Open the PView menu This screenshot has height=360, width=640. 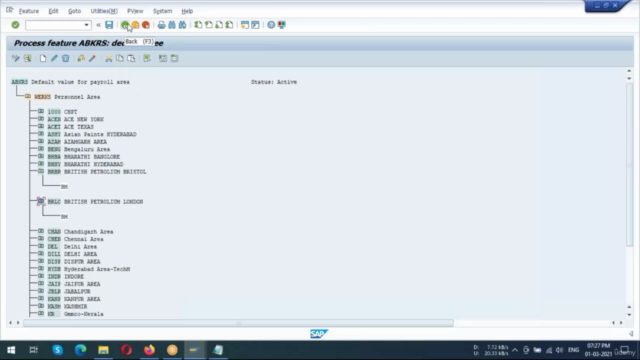(x=135, y=11)
